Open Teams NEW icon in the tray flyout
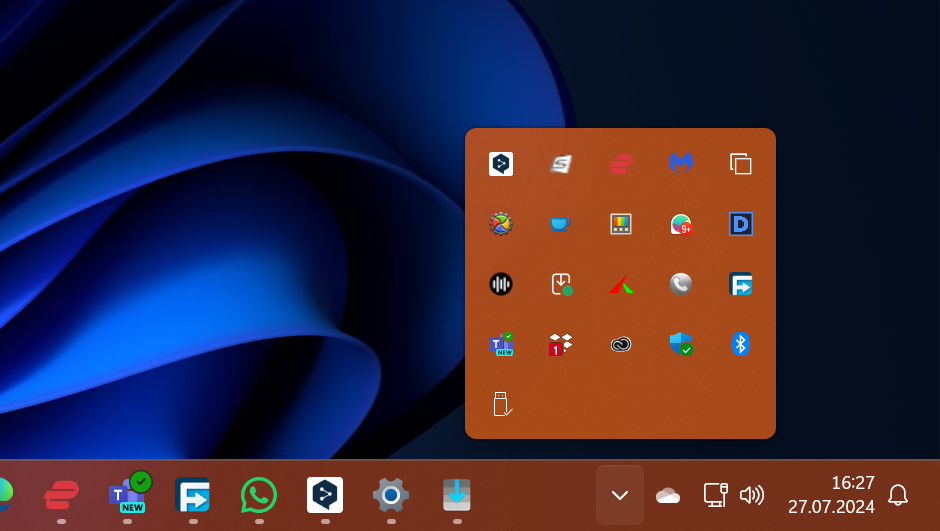The image size is (940, 531). tap(501, 344)
